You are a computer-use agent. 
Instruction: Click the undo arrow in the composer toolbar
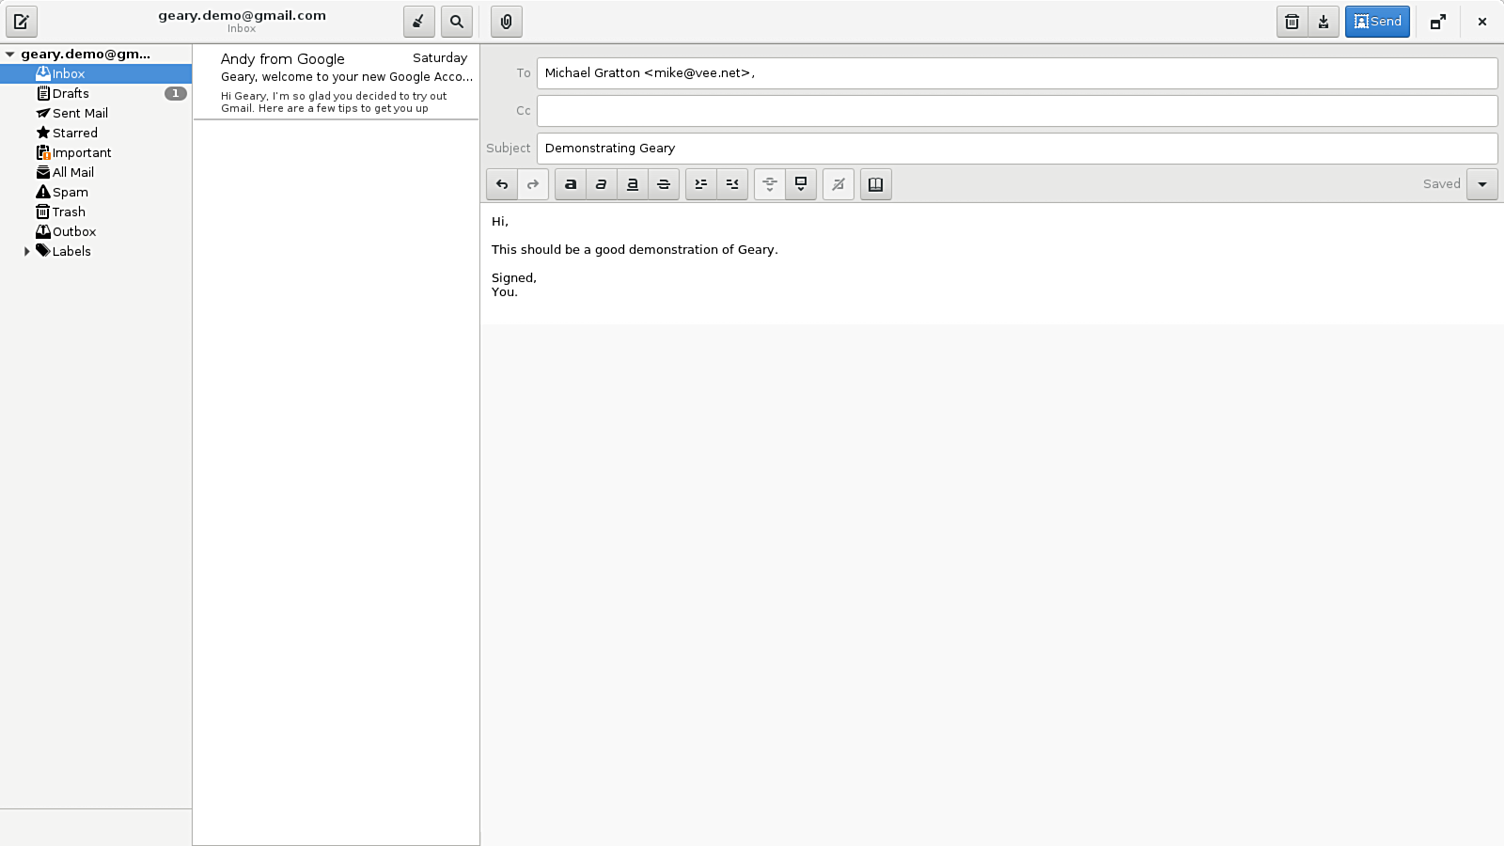tap(502, 184)
